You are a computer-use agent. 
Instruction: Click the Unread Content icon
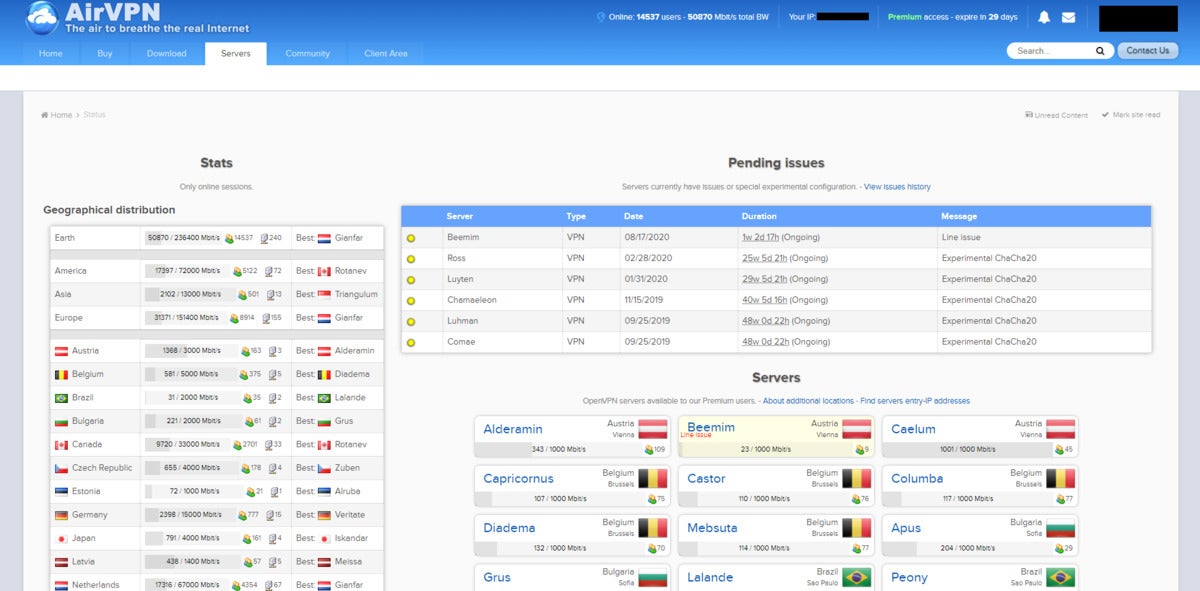tap(1029, 115)
